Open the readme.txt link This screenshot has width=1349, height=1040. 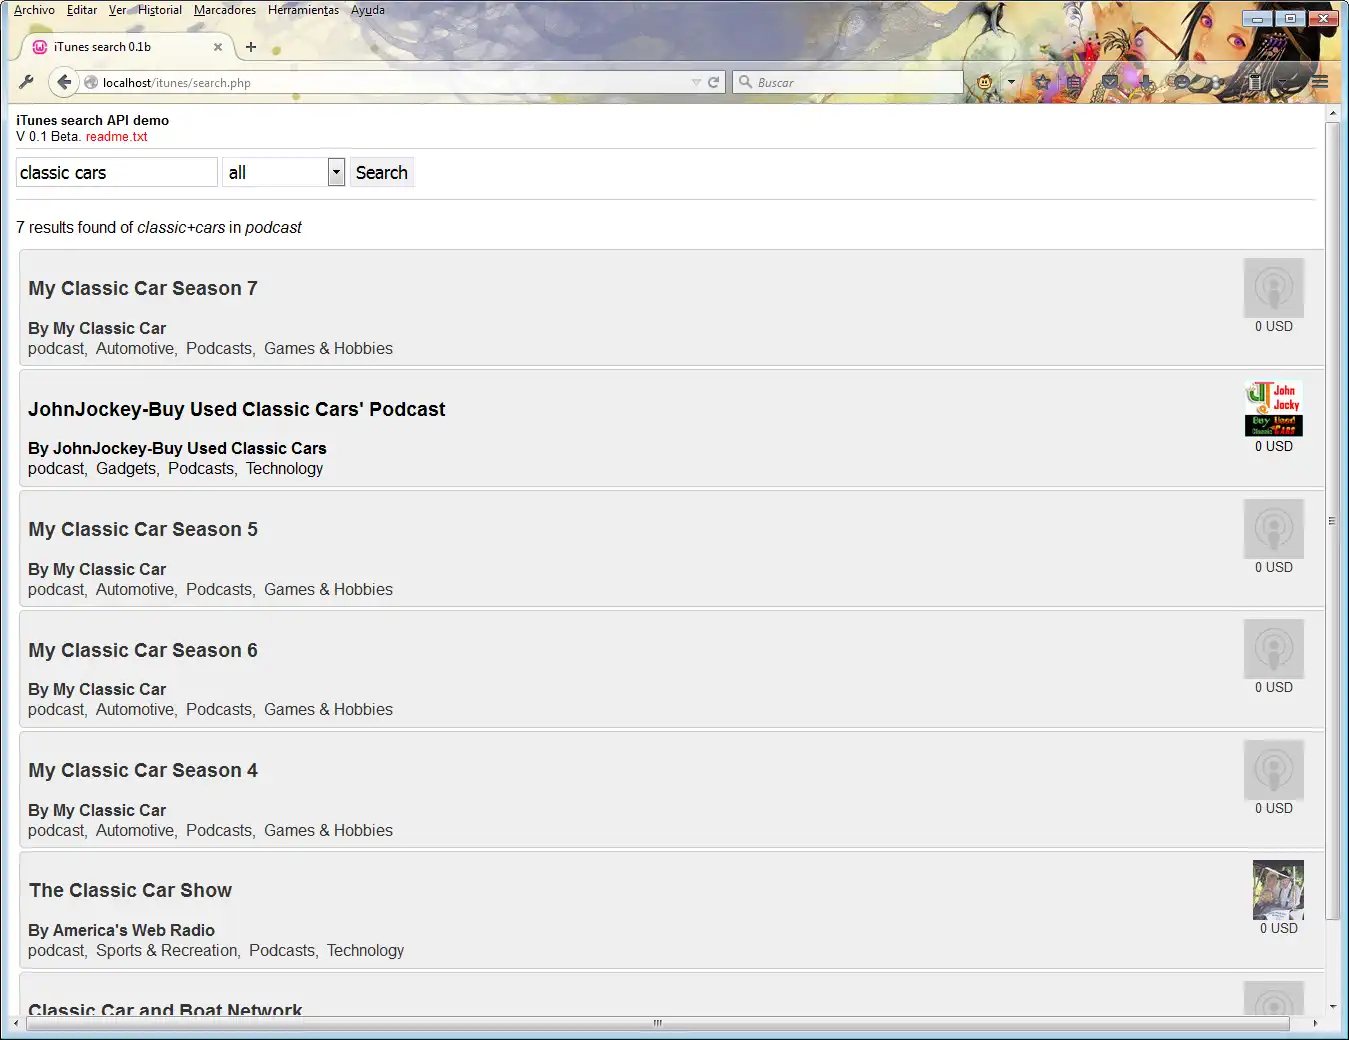tap(116, 137)
